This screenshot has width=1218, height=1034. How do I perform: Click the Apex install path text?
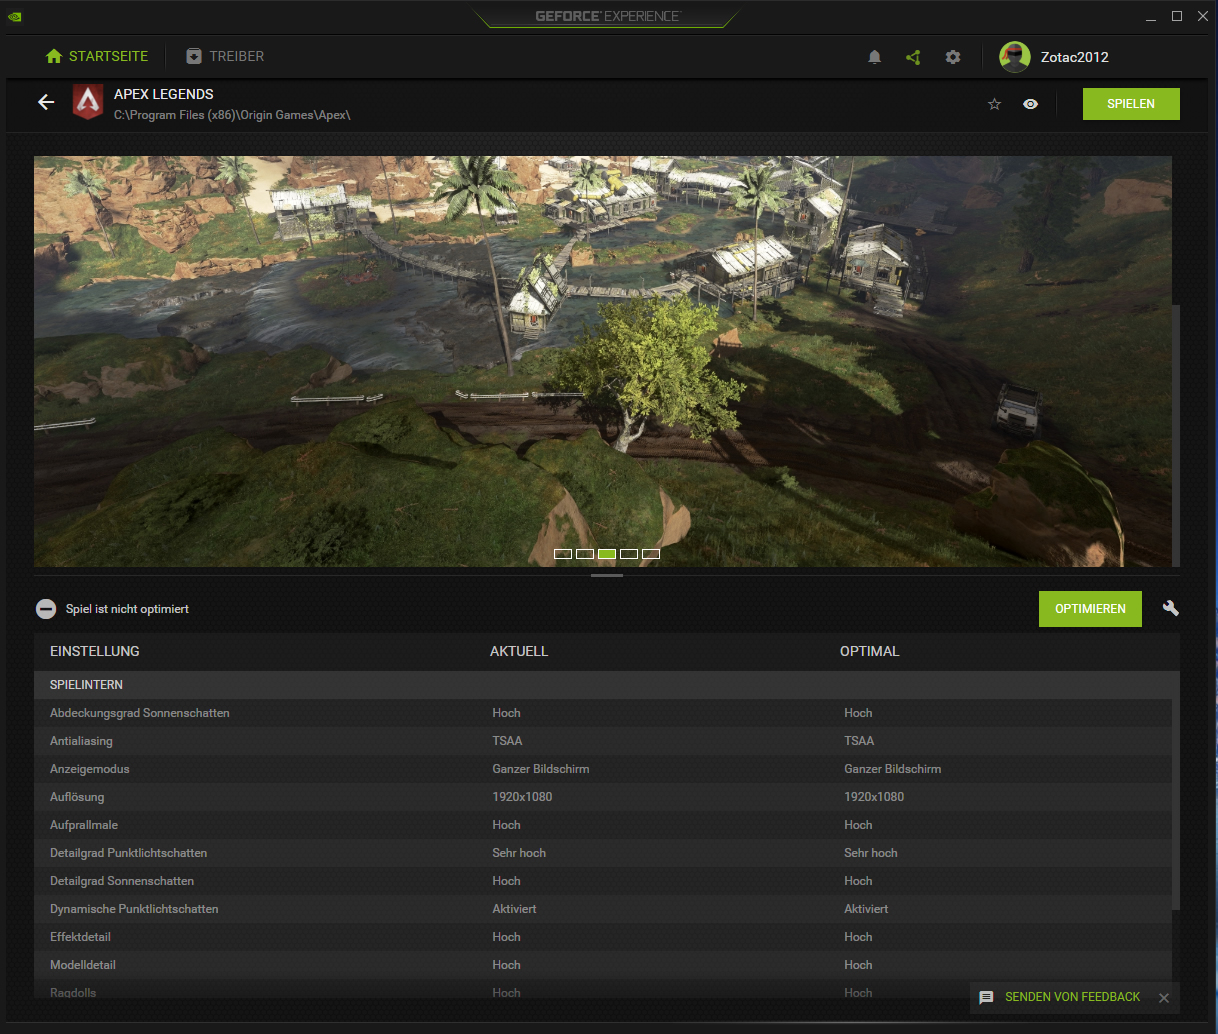(x=232, y=115)
